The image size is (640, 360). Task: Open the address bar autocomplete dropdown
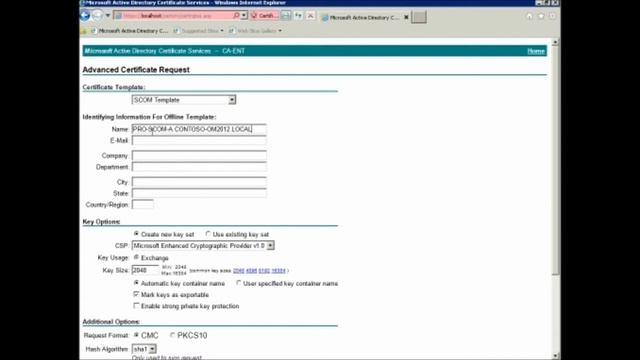pyautogui.click(x=244, y=16)
